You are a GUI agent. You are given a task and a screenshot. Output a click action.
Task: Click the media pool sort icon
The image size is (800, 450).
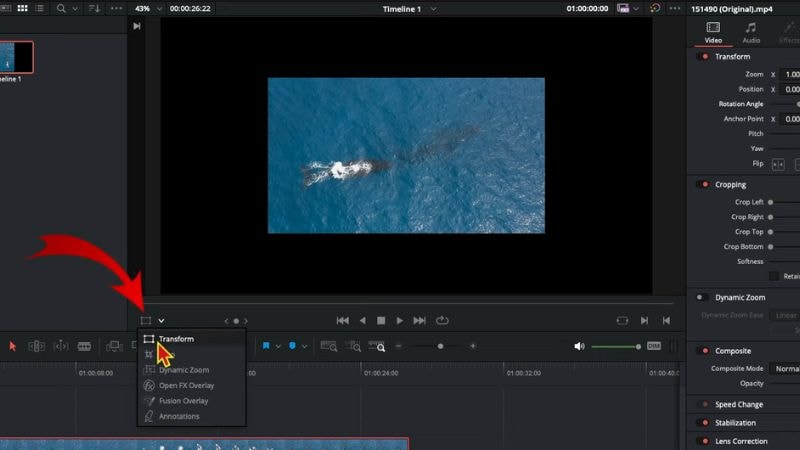(x=94, y=8)
